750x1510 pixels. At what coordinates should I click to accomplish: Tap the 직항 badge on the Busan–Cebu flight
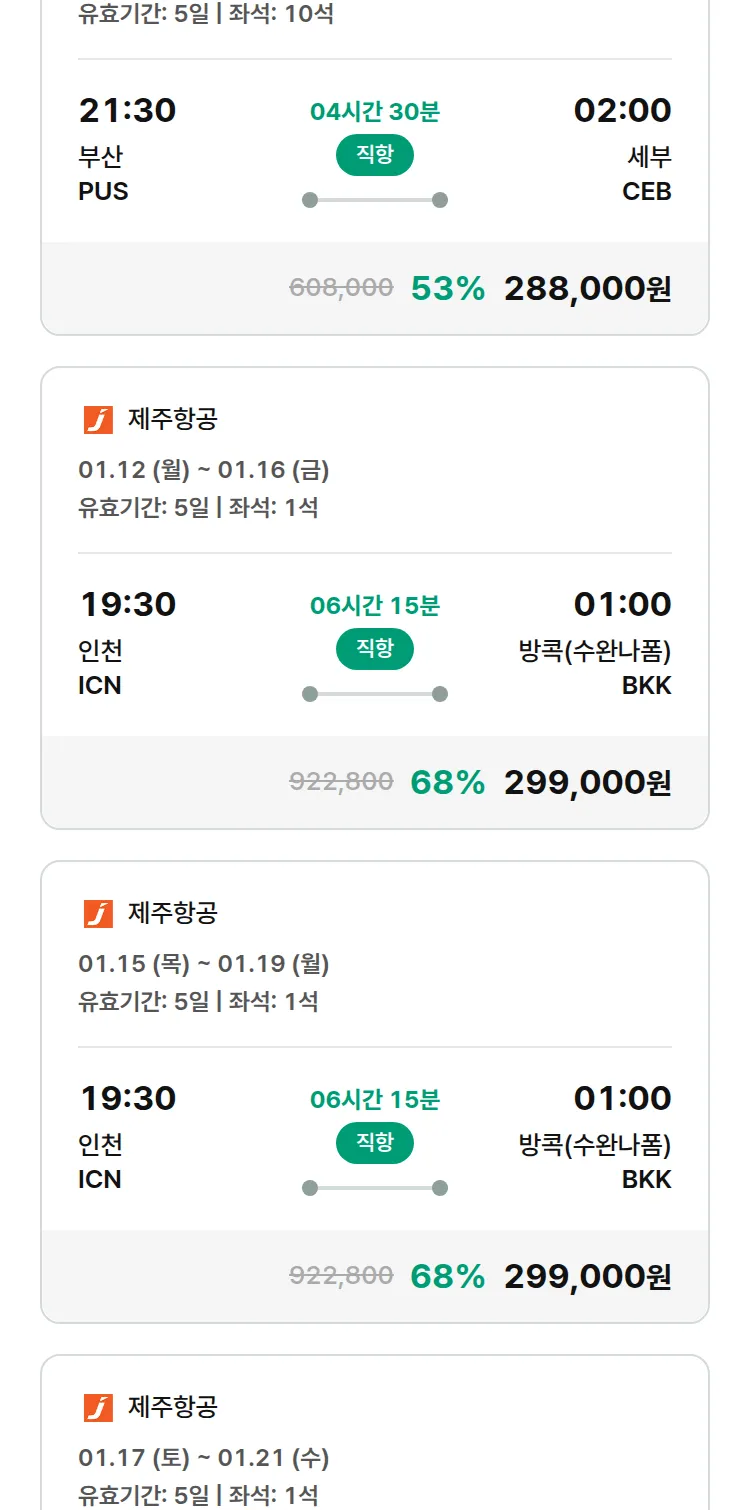tap(374, 155)
